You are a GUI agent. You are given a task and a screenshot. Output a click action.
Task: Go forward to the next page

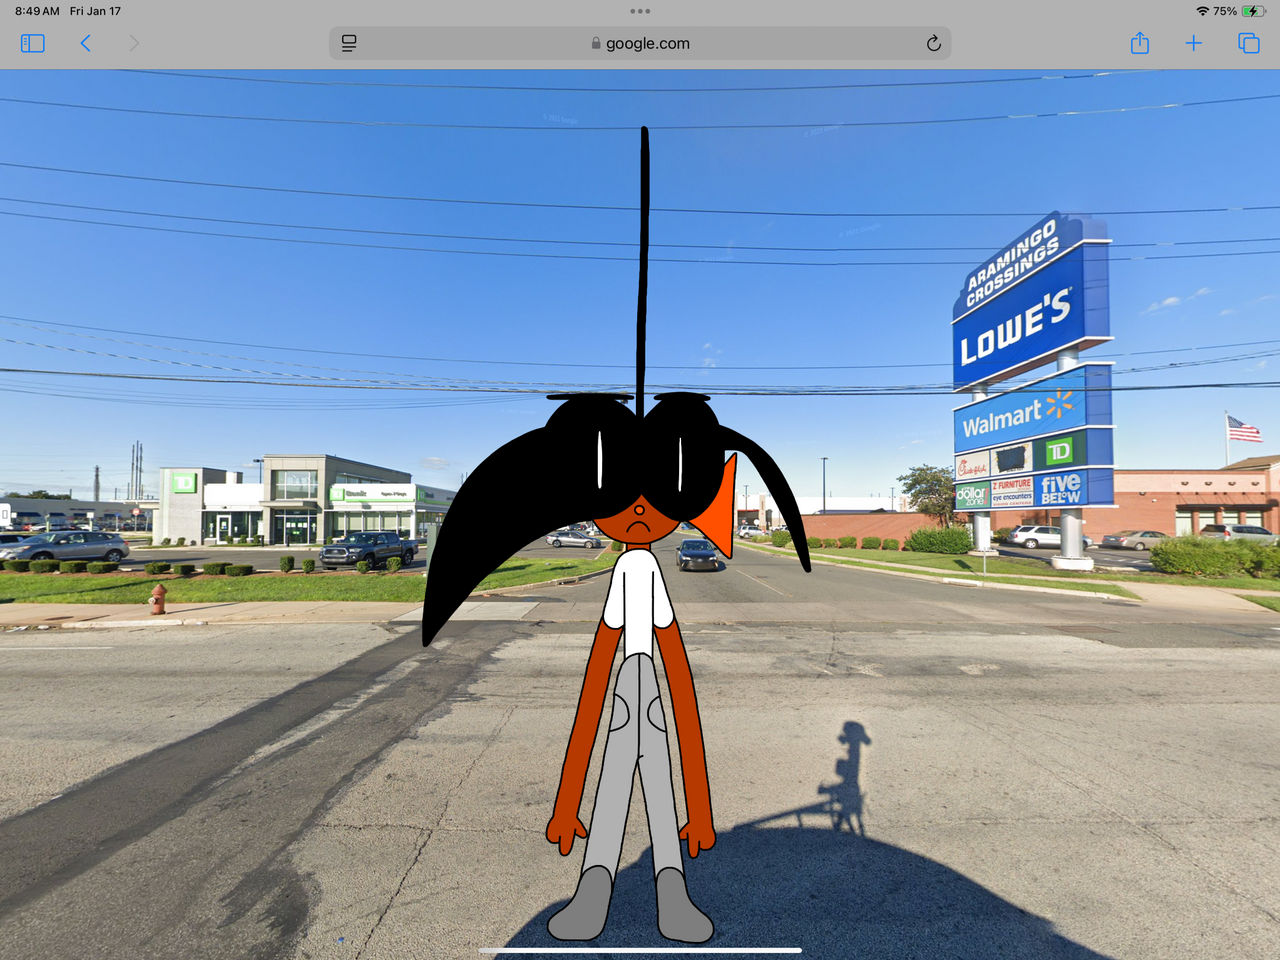point(134,43)
